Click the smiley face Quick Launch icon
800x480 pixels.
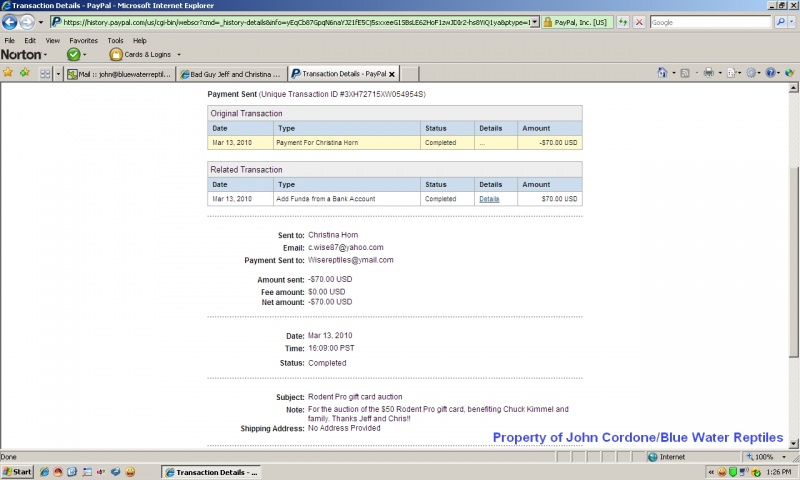[x=131, y=472]
